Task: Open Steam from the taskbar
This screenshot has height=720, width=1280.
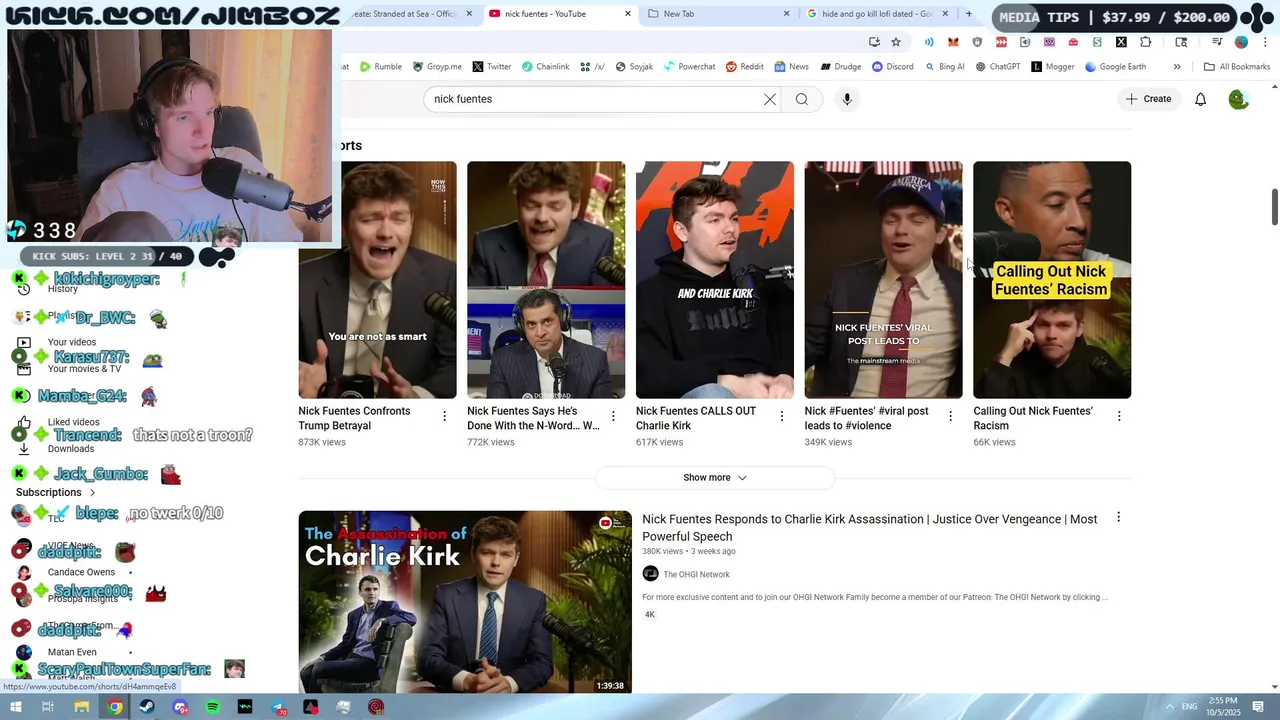Action: [x=147, y=707]
